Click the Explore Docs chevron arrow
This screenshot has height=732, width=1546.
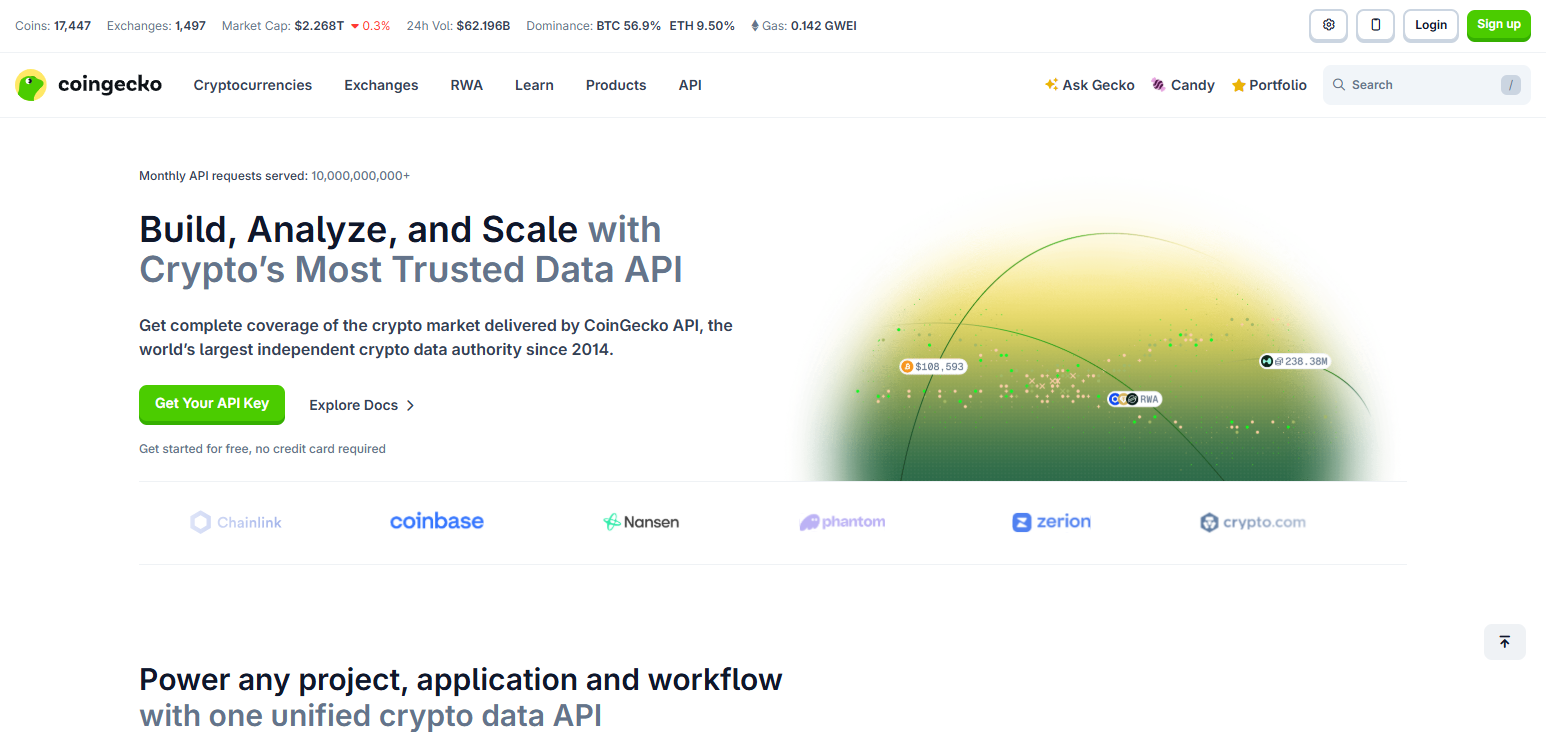[410, 405]
